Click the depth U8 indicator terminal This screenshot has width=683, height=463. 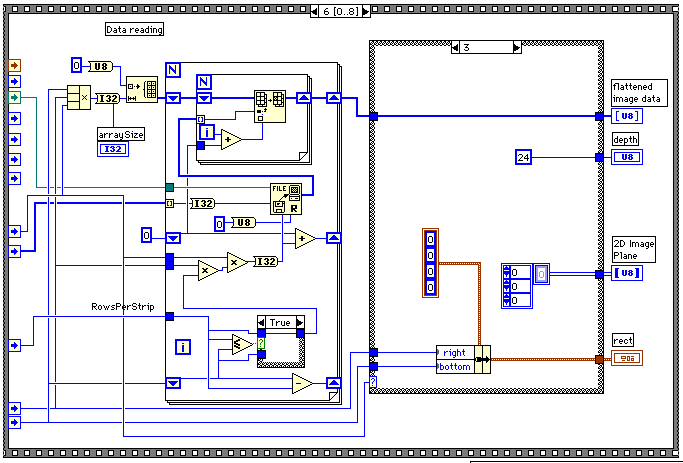(627, 157)
